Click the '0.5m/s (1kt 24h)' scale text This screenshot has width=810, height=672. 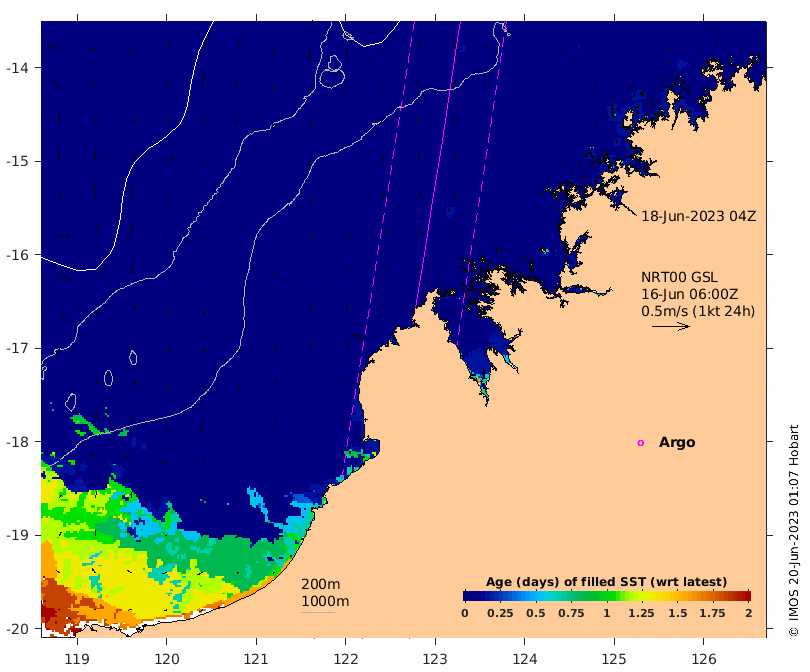point(698,311)
